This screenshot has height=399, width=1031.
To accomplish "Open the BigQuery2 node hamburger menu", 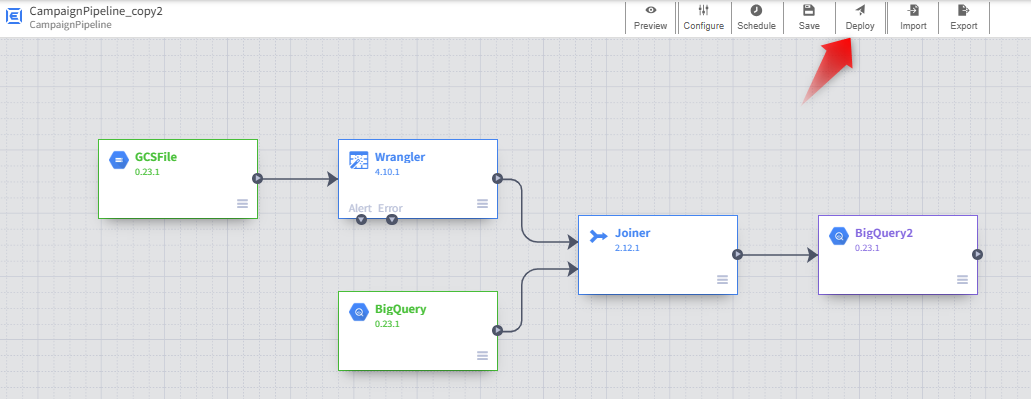I will (963, 280).
